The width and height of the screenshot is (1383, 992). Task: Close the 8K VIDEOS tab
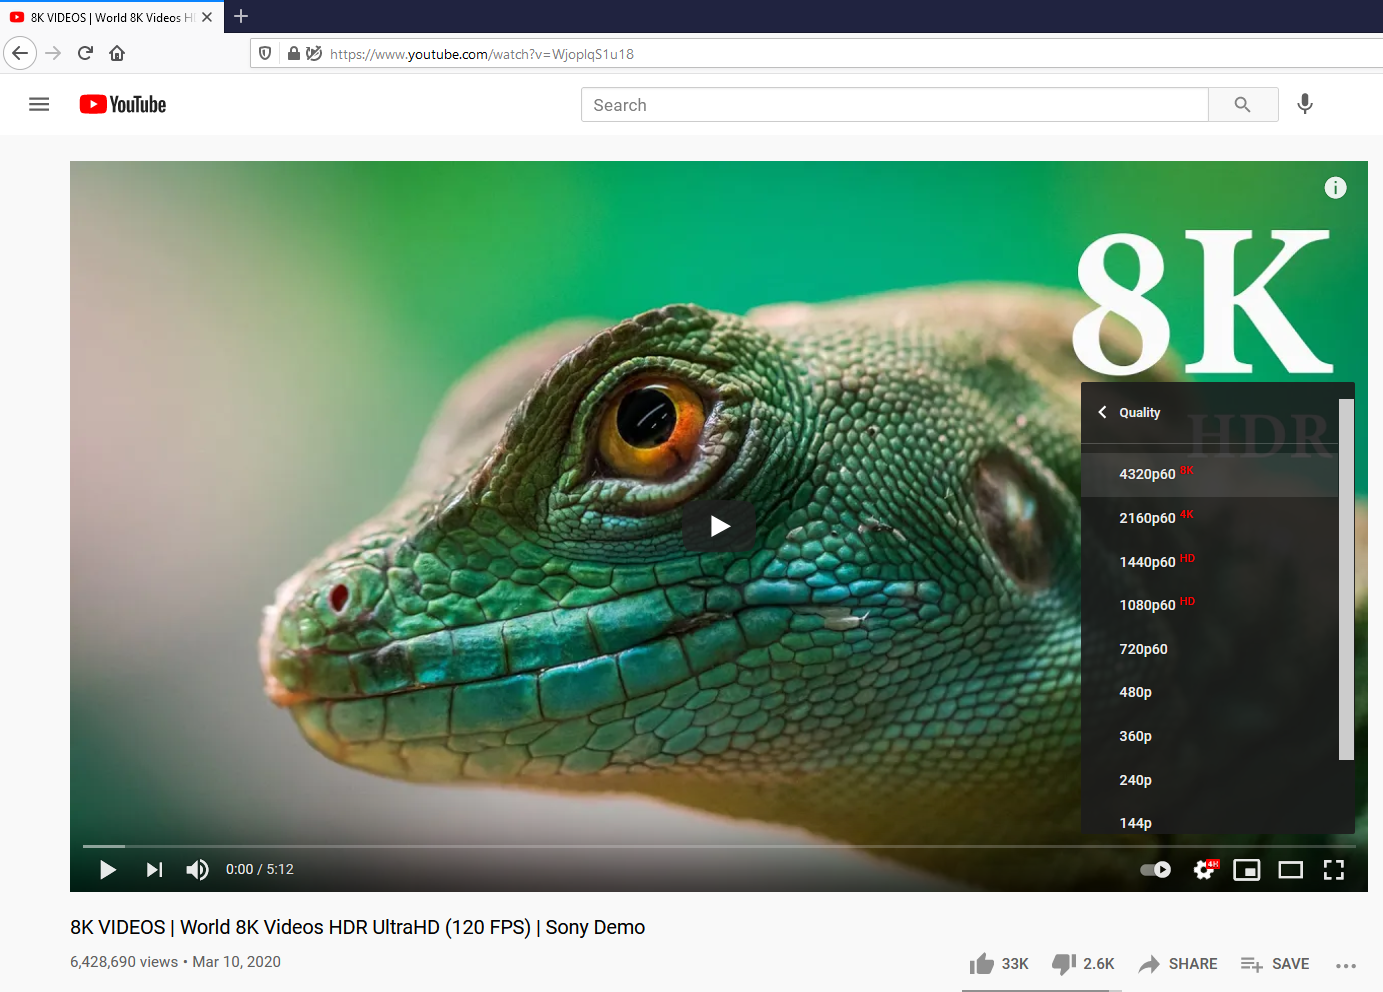207,17
